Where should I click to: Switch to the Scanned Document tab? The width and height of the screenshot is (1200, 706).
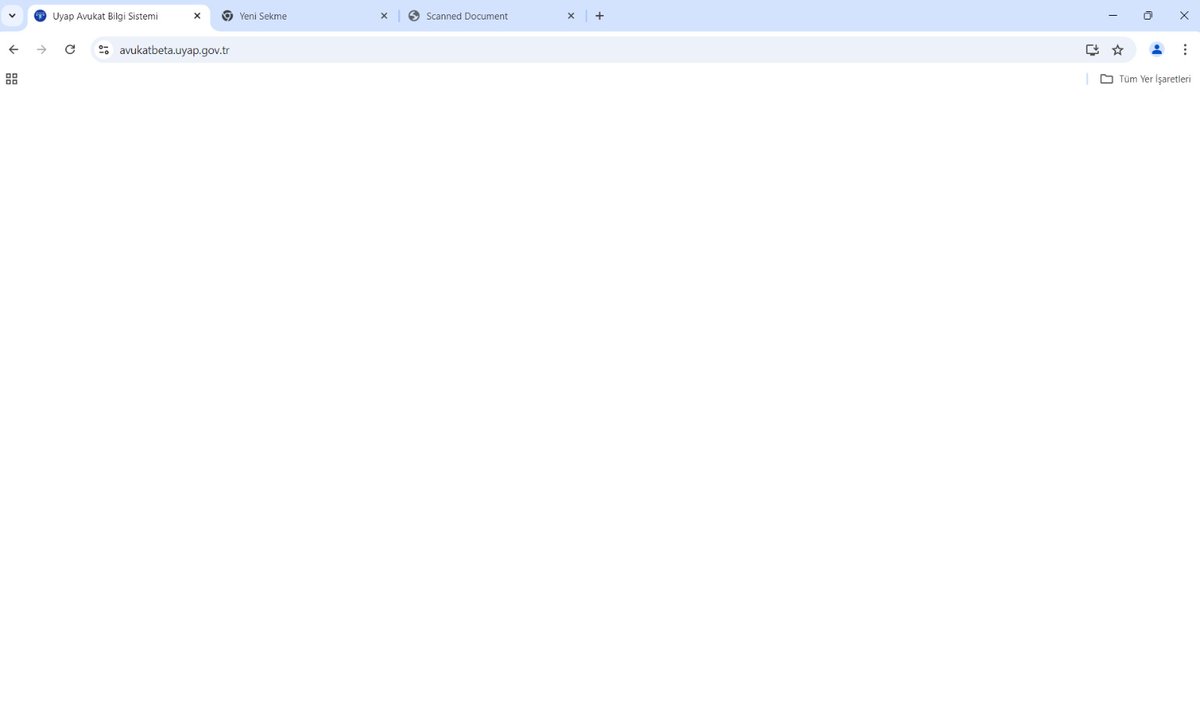492,16
